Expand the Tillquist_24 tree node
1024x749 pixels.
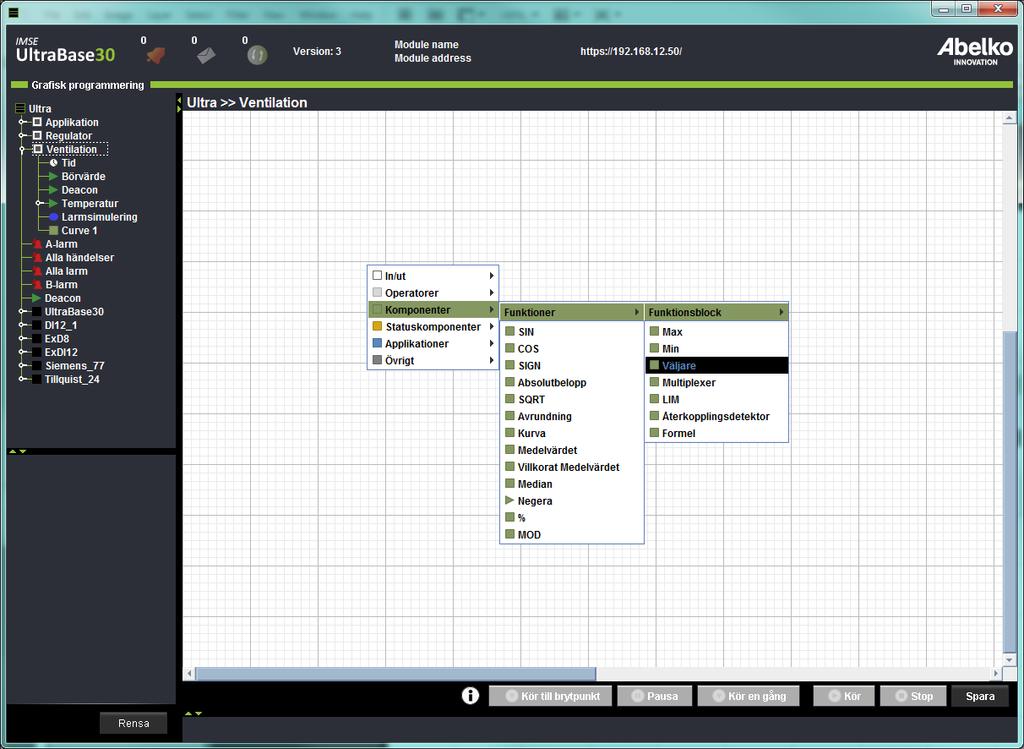[22, 379]
